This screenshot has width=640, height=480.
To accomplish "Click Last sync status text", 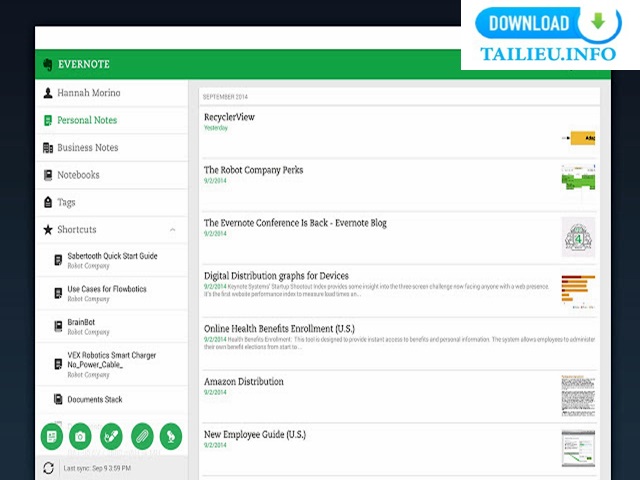I will (97, 468).
